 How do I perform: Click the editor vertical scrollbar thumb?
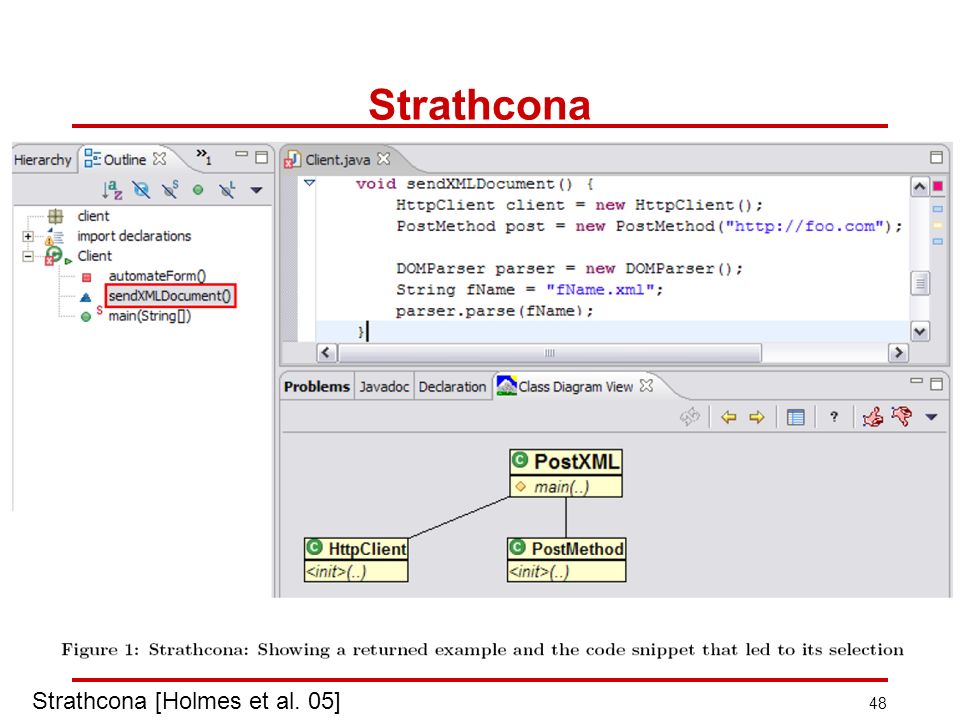click(920, 283)
